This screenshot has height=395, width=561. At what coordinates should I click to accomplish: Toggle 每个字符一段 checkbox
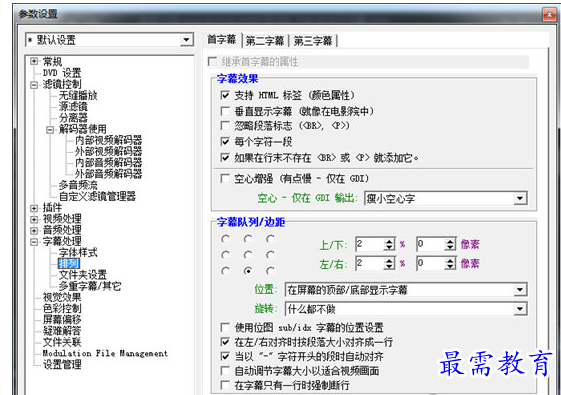click(x=225, y=142)
